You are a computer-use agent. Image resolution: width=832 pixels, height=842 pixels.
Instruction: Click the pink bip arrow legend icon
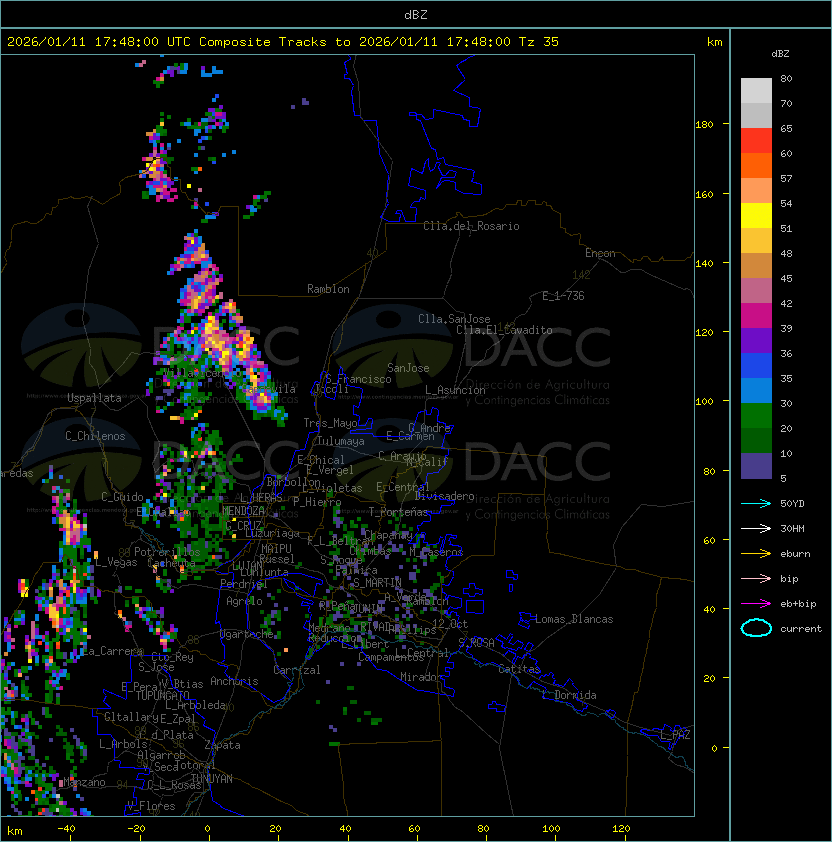(x=756, y=578)
